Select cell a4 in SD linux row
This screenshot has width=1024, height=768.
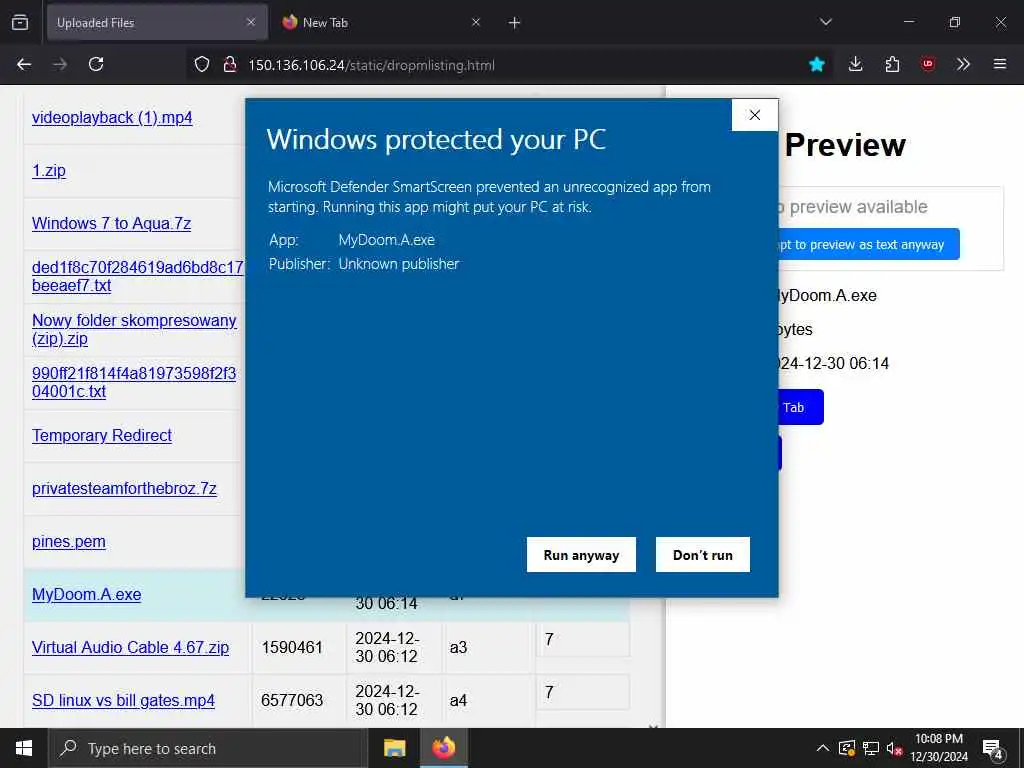coord(458,700)
